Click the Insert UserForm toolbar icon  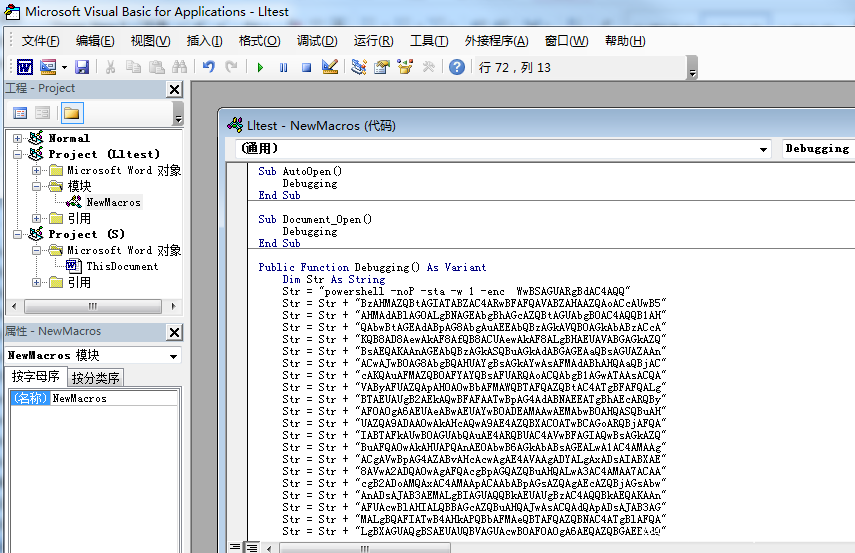point(48,67)
